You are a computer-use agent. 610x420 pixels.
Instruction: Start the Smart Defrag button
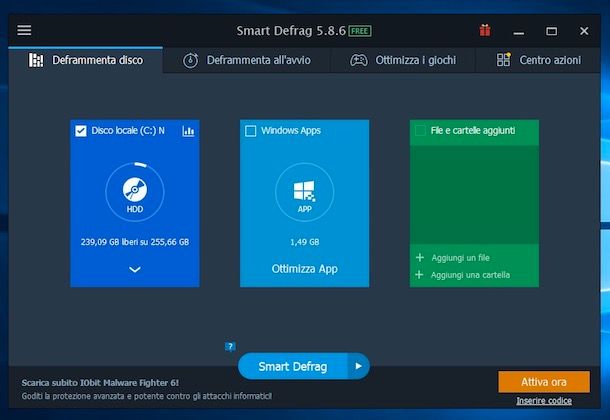coord(293,366)
